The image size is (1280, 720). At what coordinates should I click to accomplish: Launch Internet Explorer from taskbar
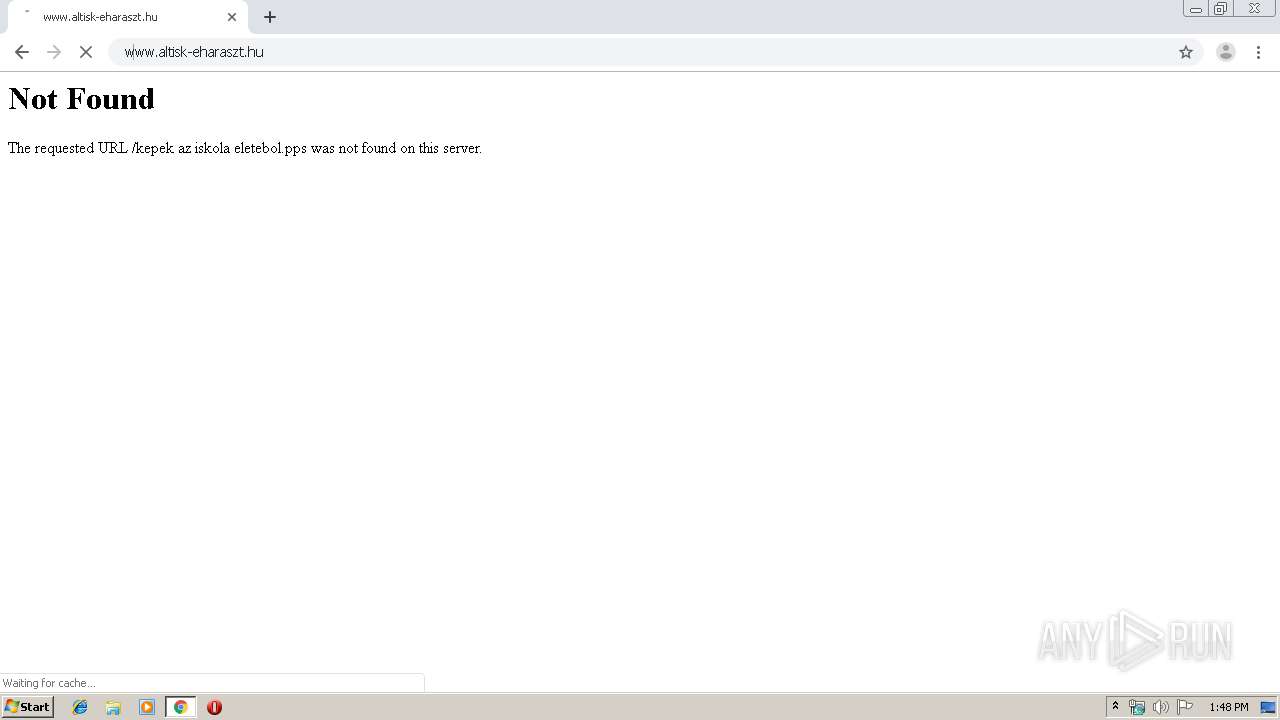80,707
